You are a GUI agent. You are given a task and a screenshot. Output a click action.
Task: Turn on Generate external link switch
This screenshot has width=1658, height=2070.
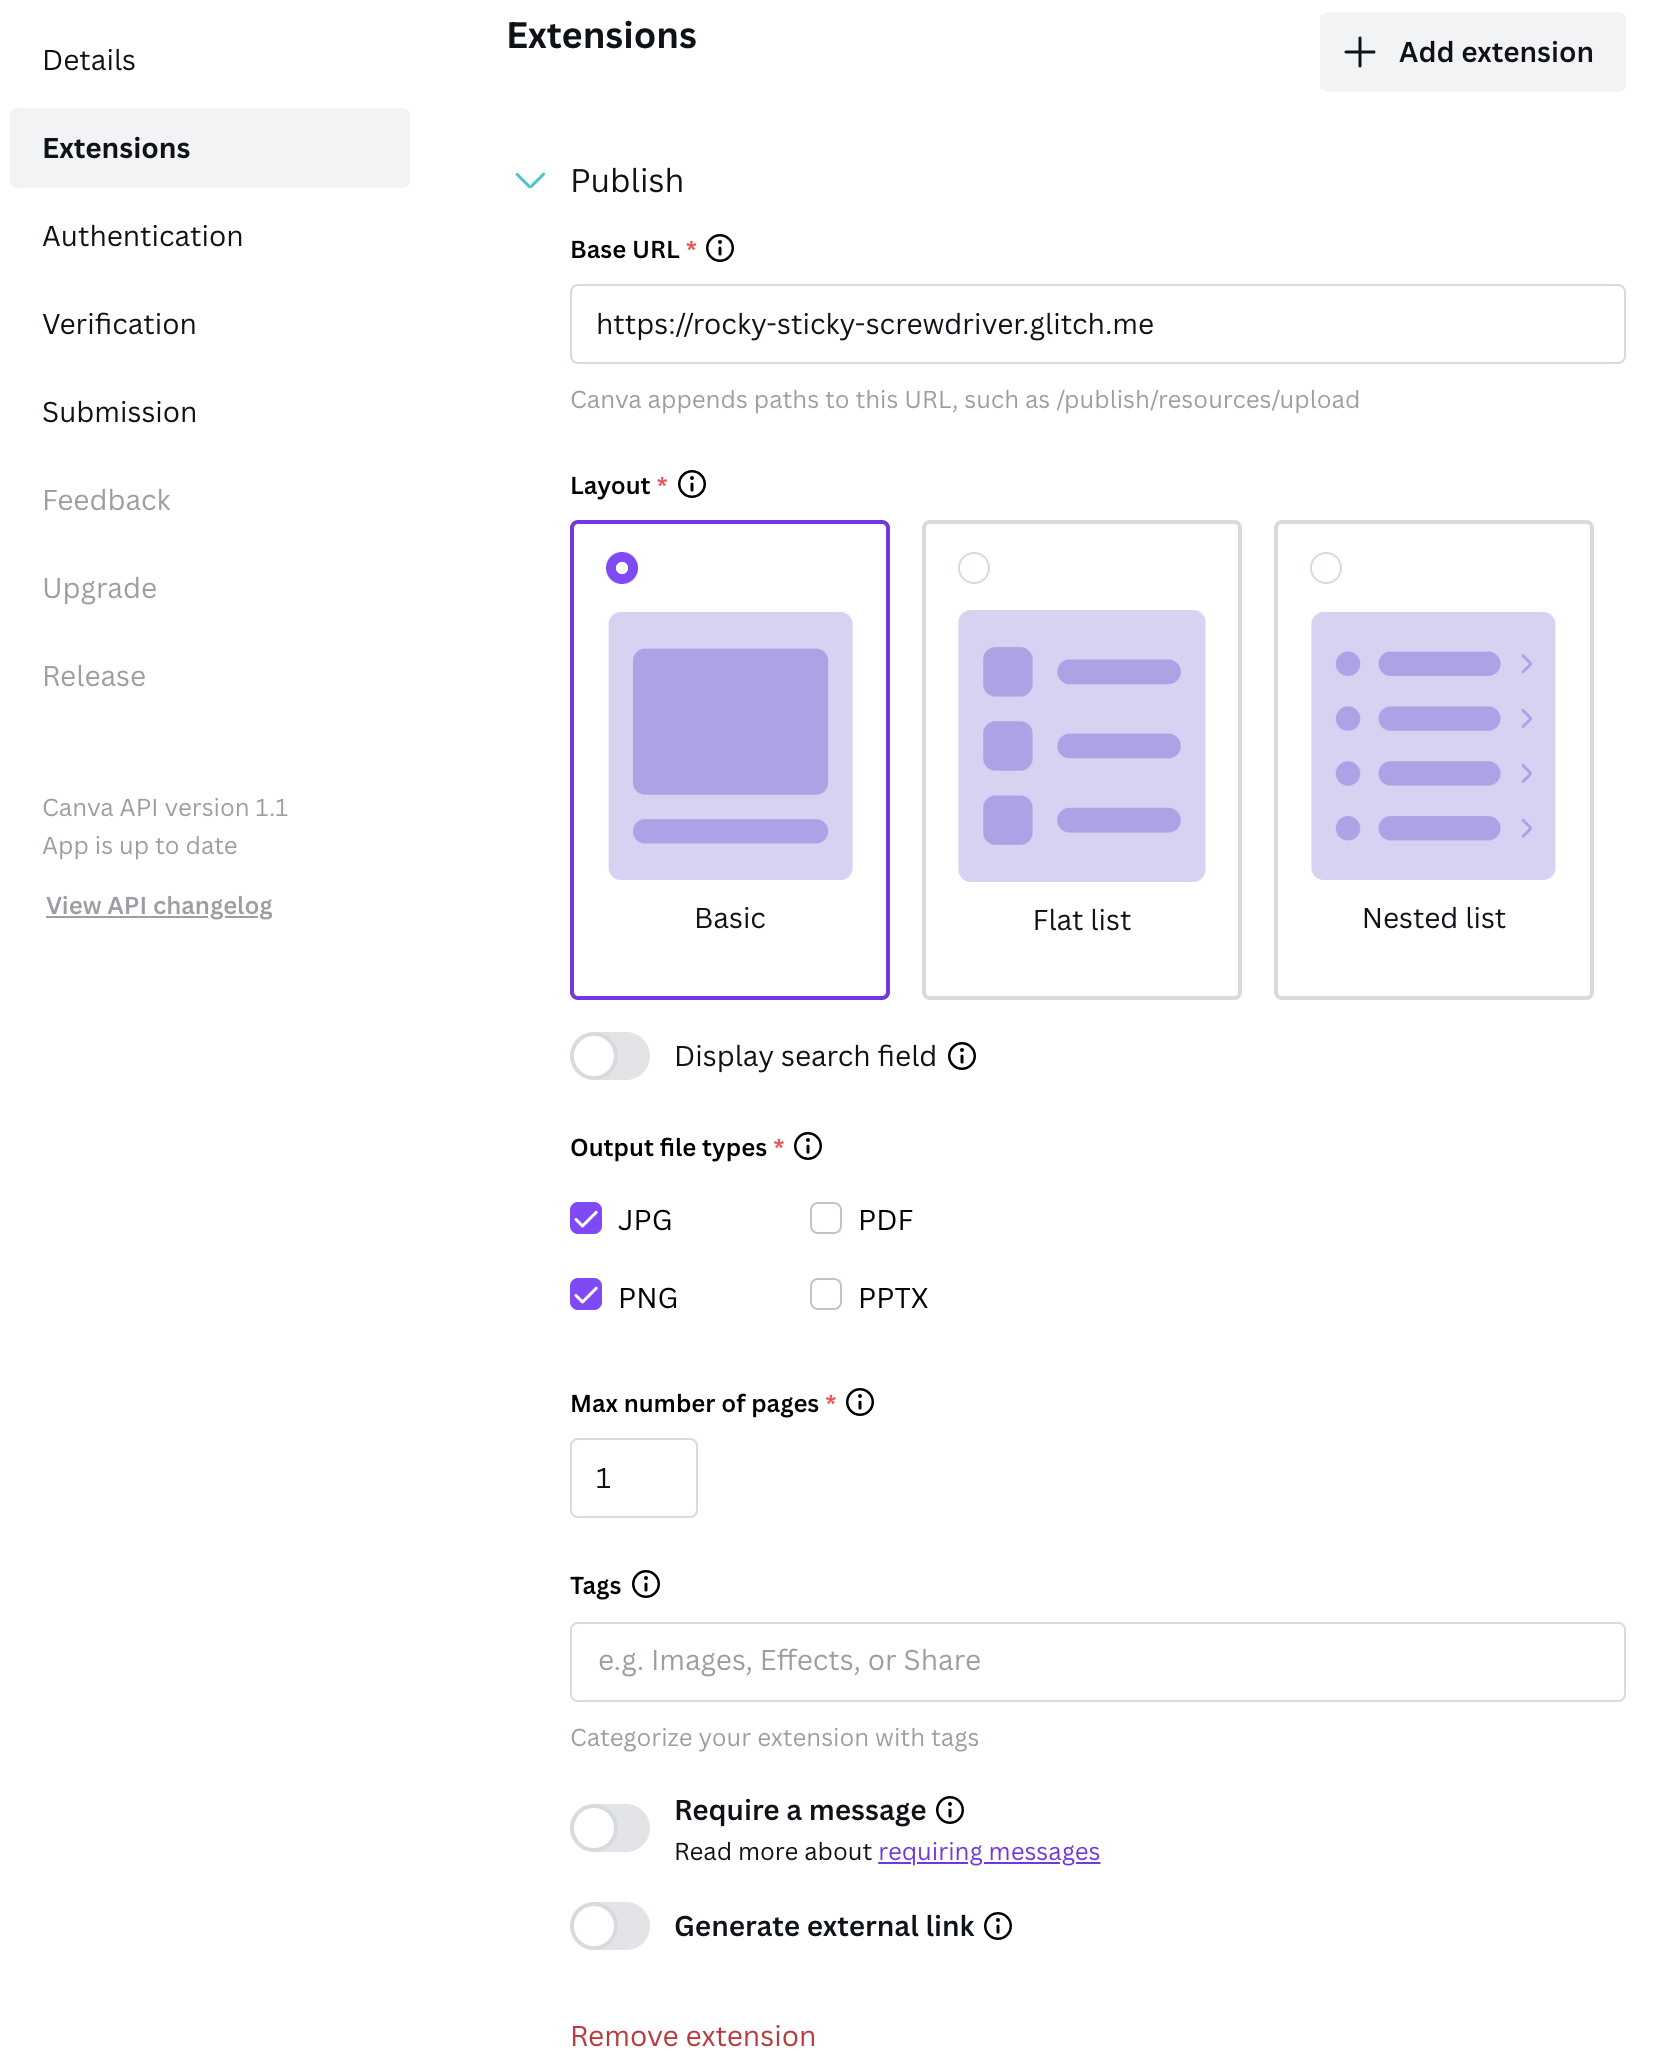pos(610,1927)
